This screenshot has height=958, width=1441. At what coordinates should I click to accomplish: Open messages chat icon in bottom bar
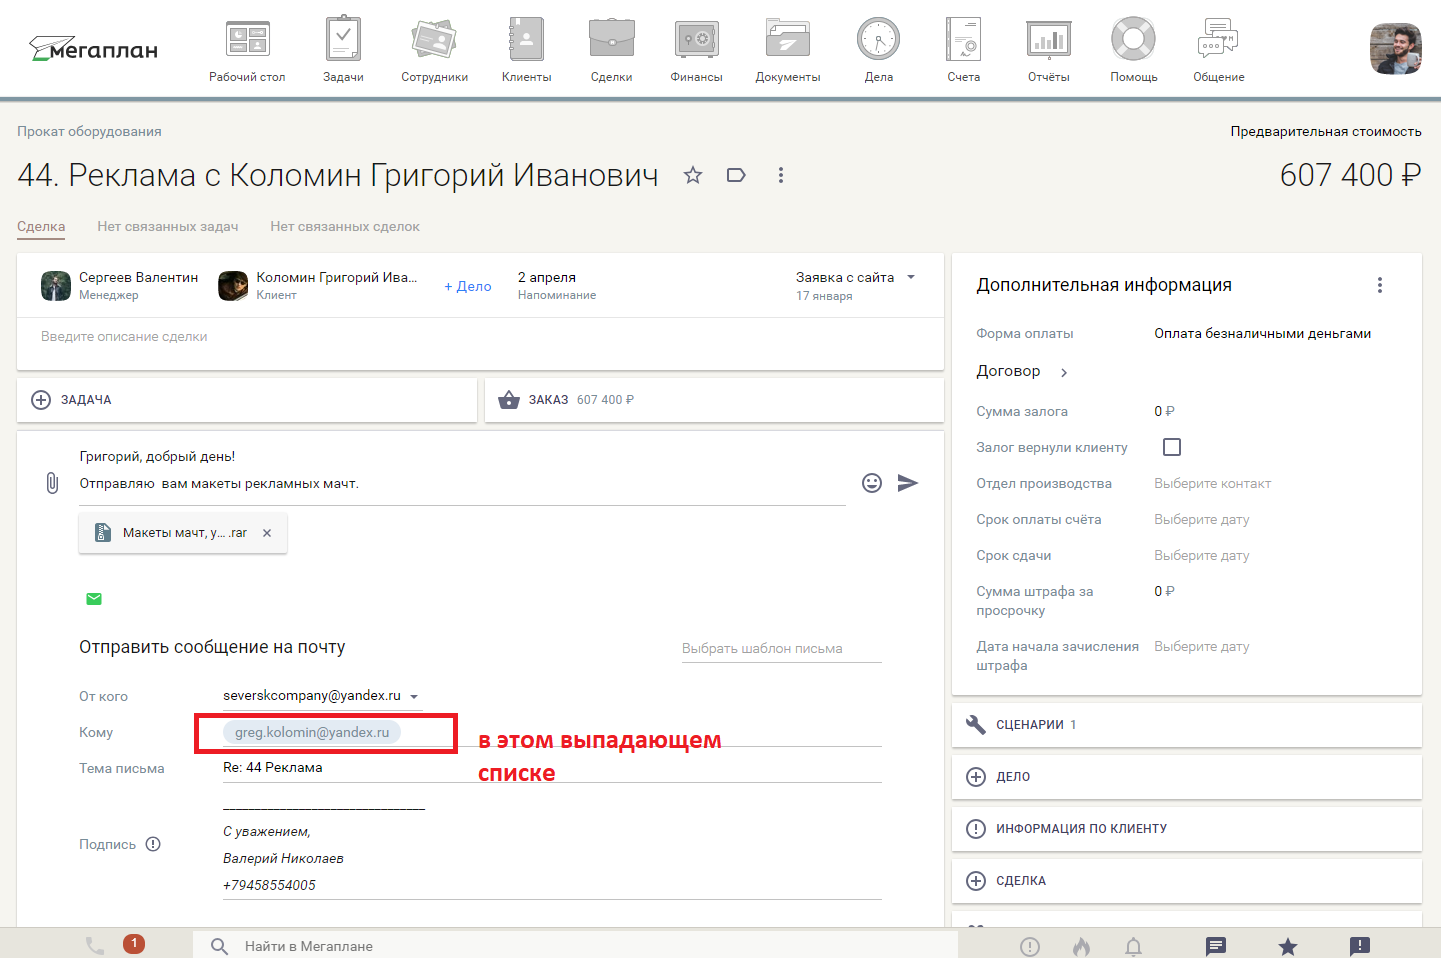(x=1216, y=946)
